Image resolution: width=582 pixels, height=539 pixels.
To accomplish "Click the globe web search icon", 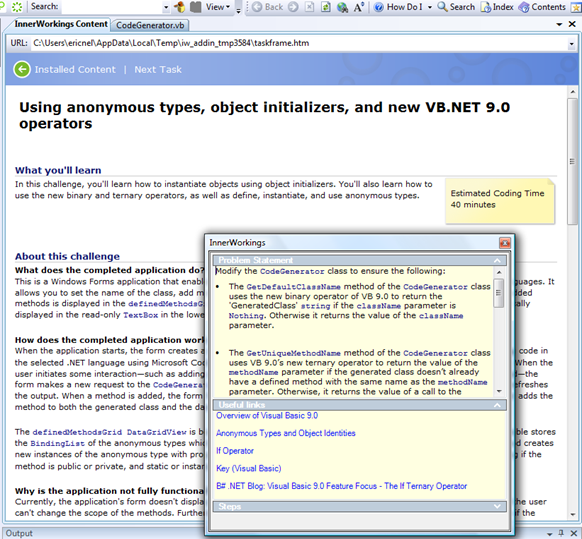I will point(342,7).
